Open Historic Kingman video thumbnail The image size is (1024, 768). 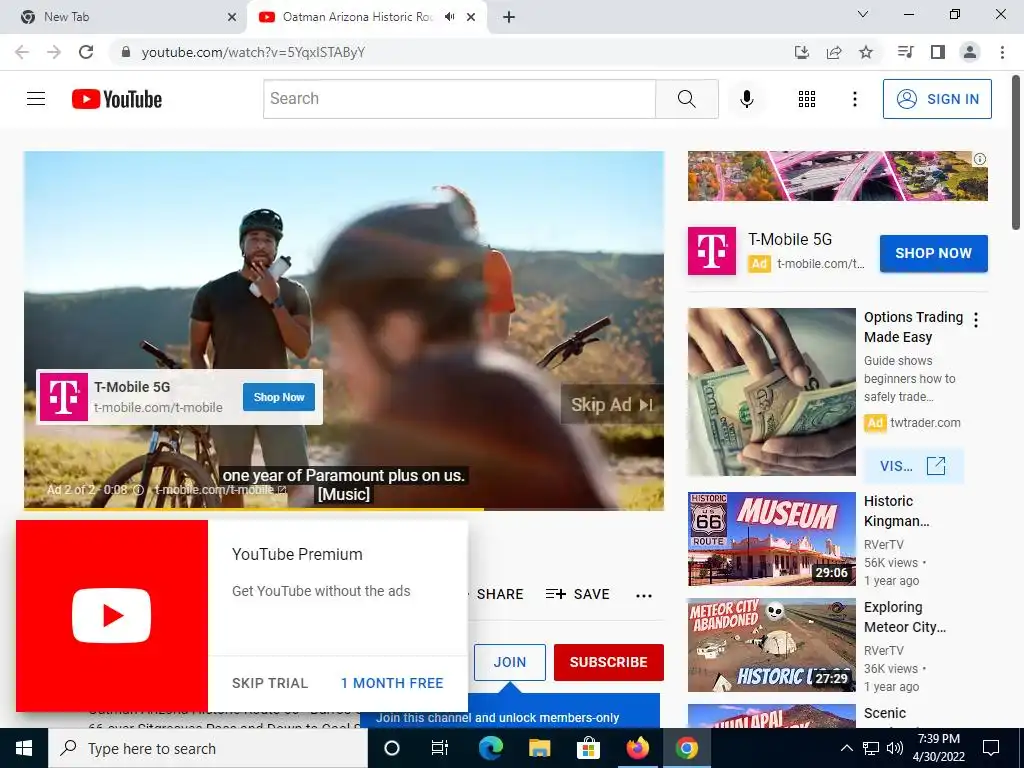[771, 539]
